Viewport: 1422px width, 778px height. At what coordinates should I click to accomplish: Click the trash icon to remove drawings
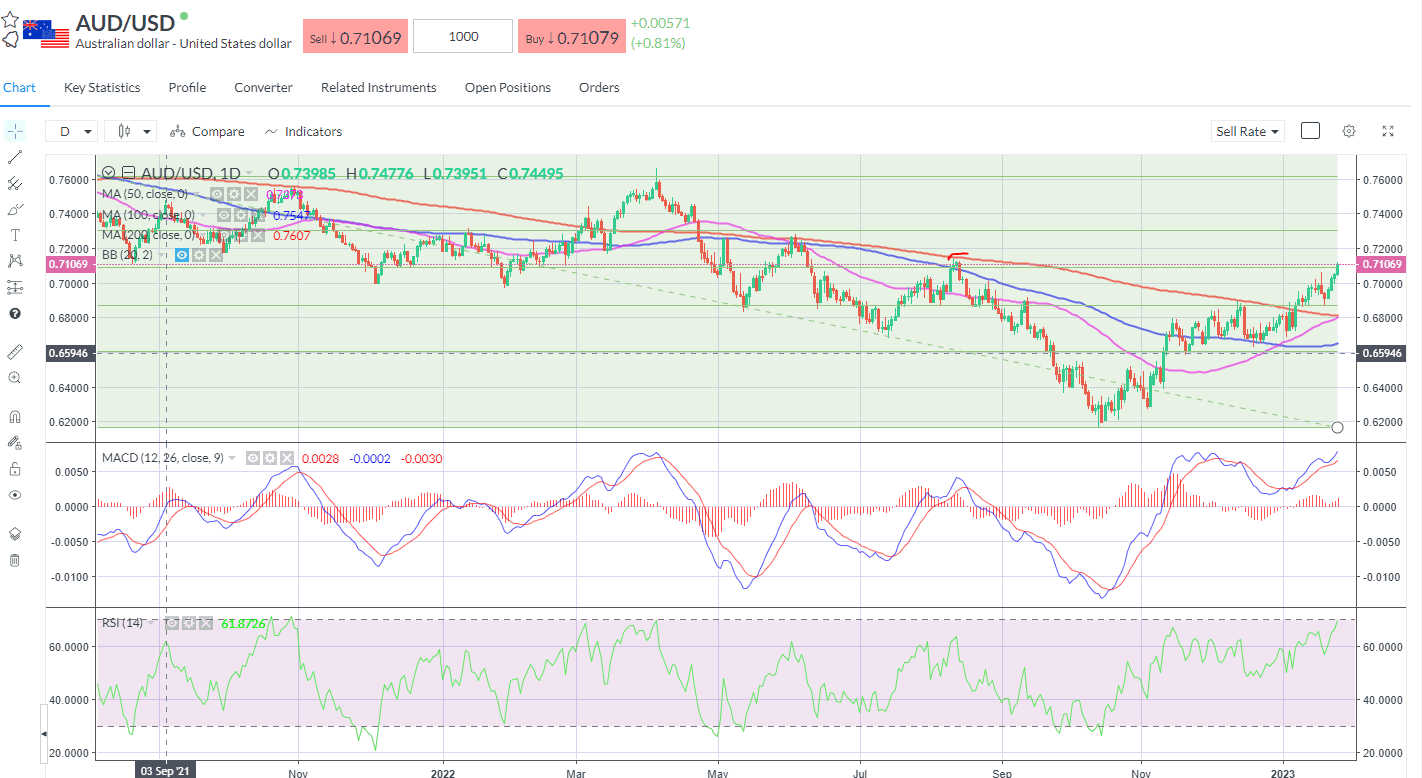15,560
